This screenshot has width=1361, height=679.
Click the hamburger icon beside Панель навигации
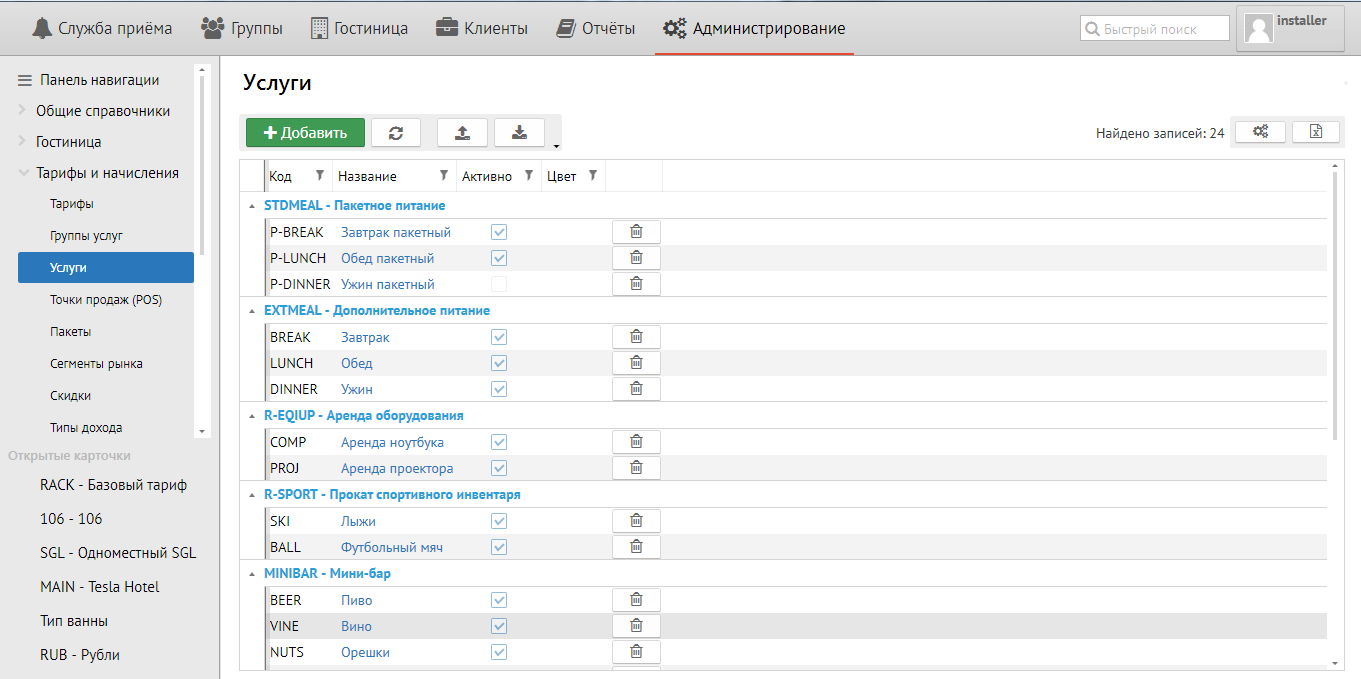pyautogui.click(x=25, y=80)
